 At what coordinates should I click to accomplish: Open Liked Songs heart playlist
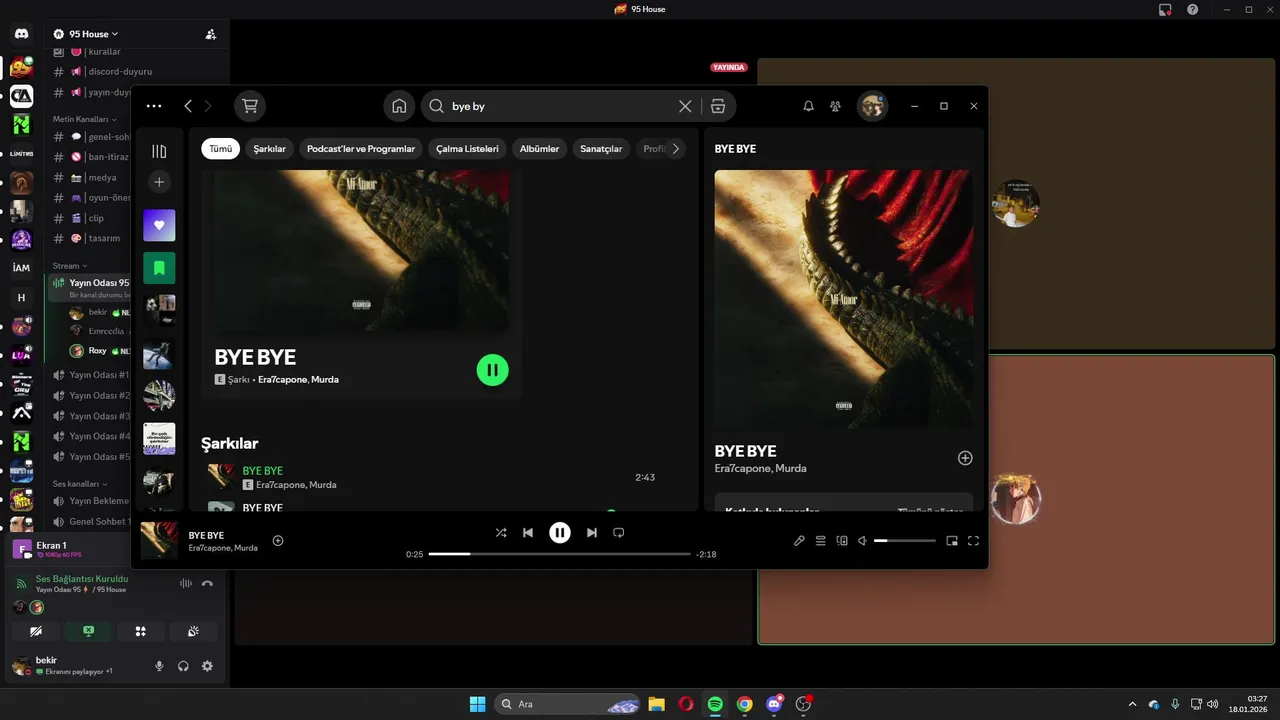coord(159,225)
